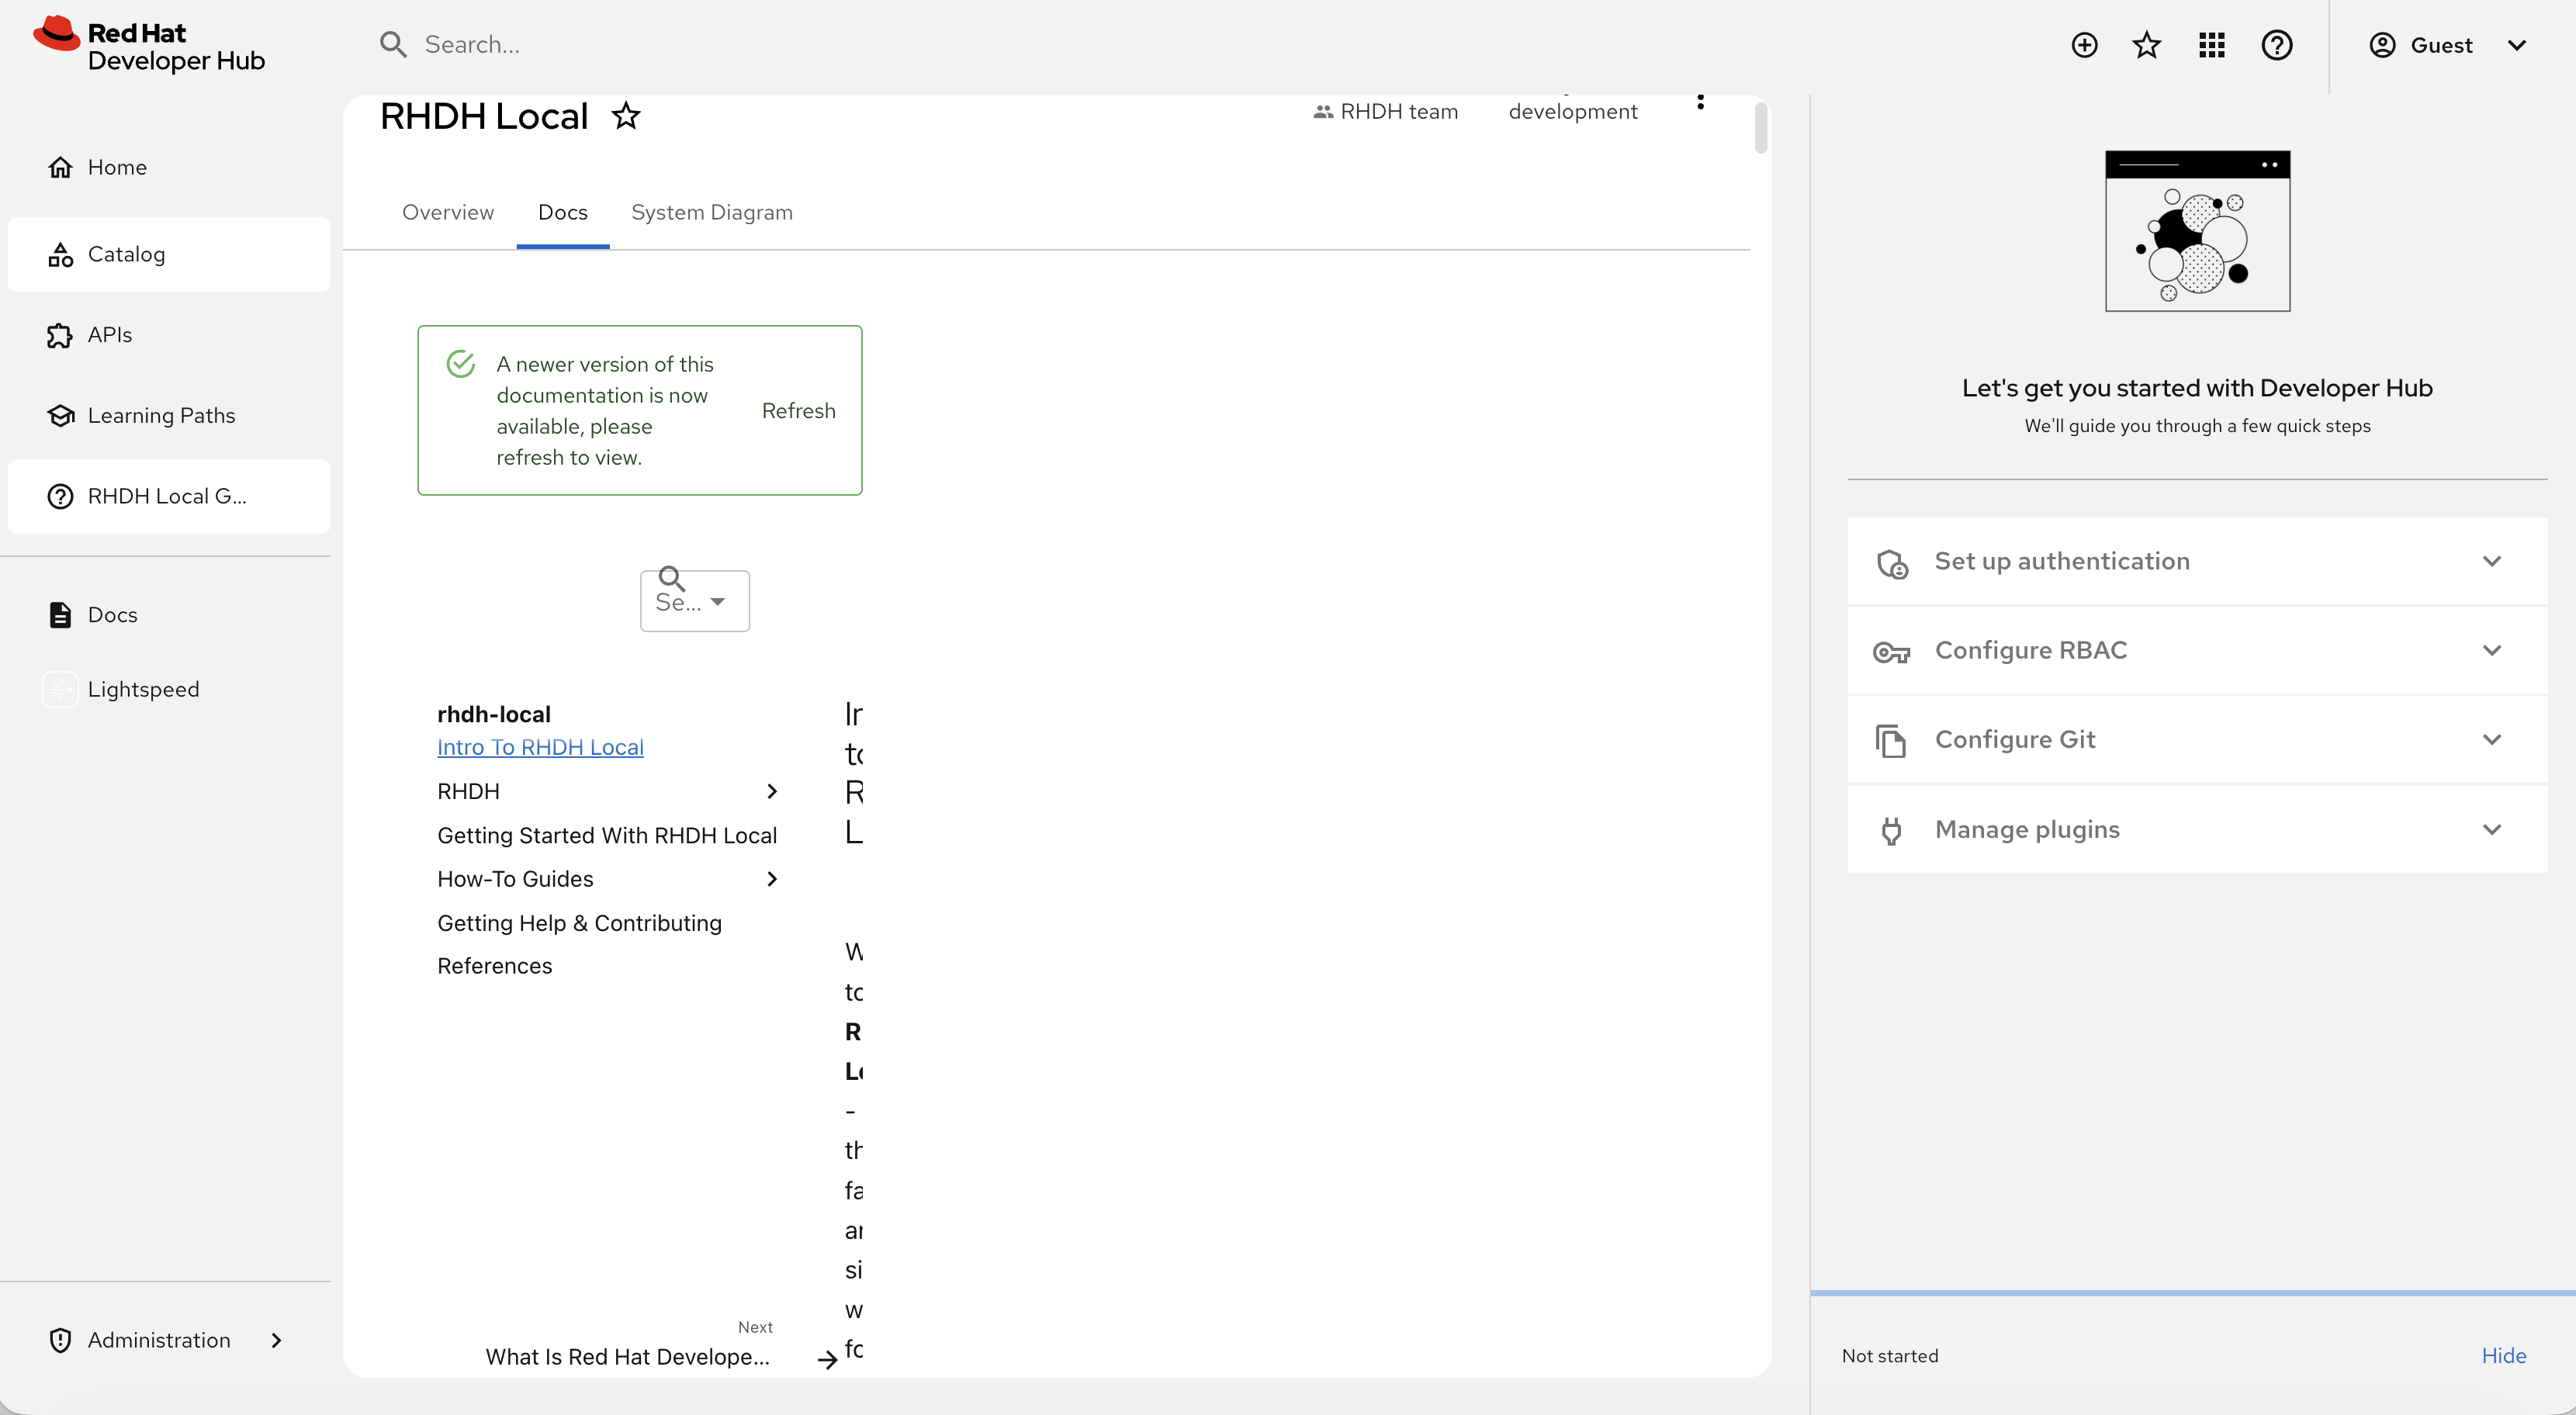Image resolution: width=2576 pixels, height=1415 pixels.
Task: Click the help question mark icon
Action: click(2276, 45)
